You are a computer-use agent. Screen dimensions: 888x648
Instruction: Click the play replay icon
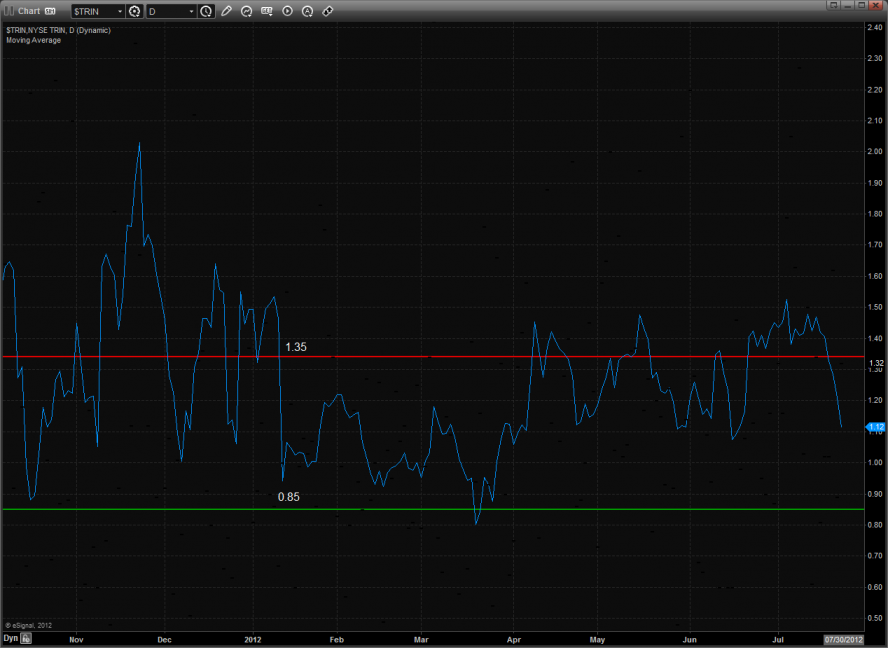coord(288,11)
